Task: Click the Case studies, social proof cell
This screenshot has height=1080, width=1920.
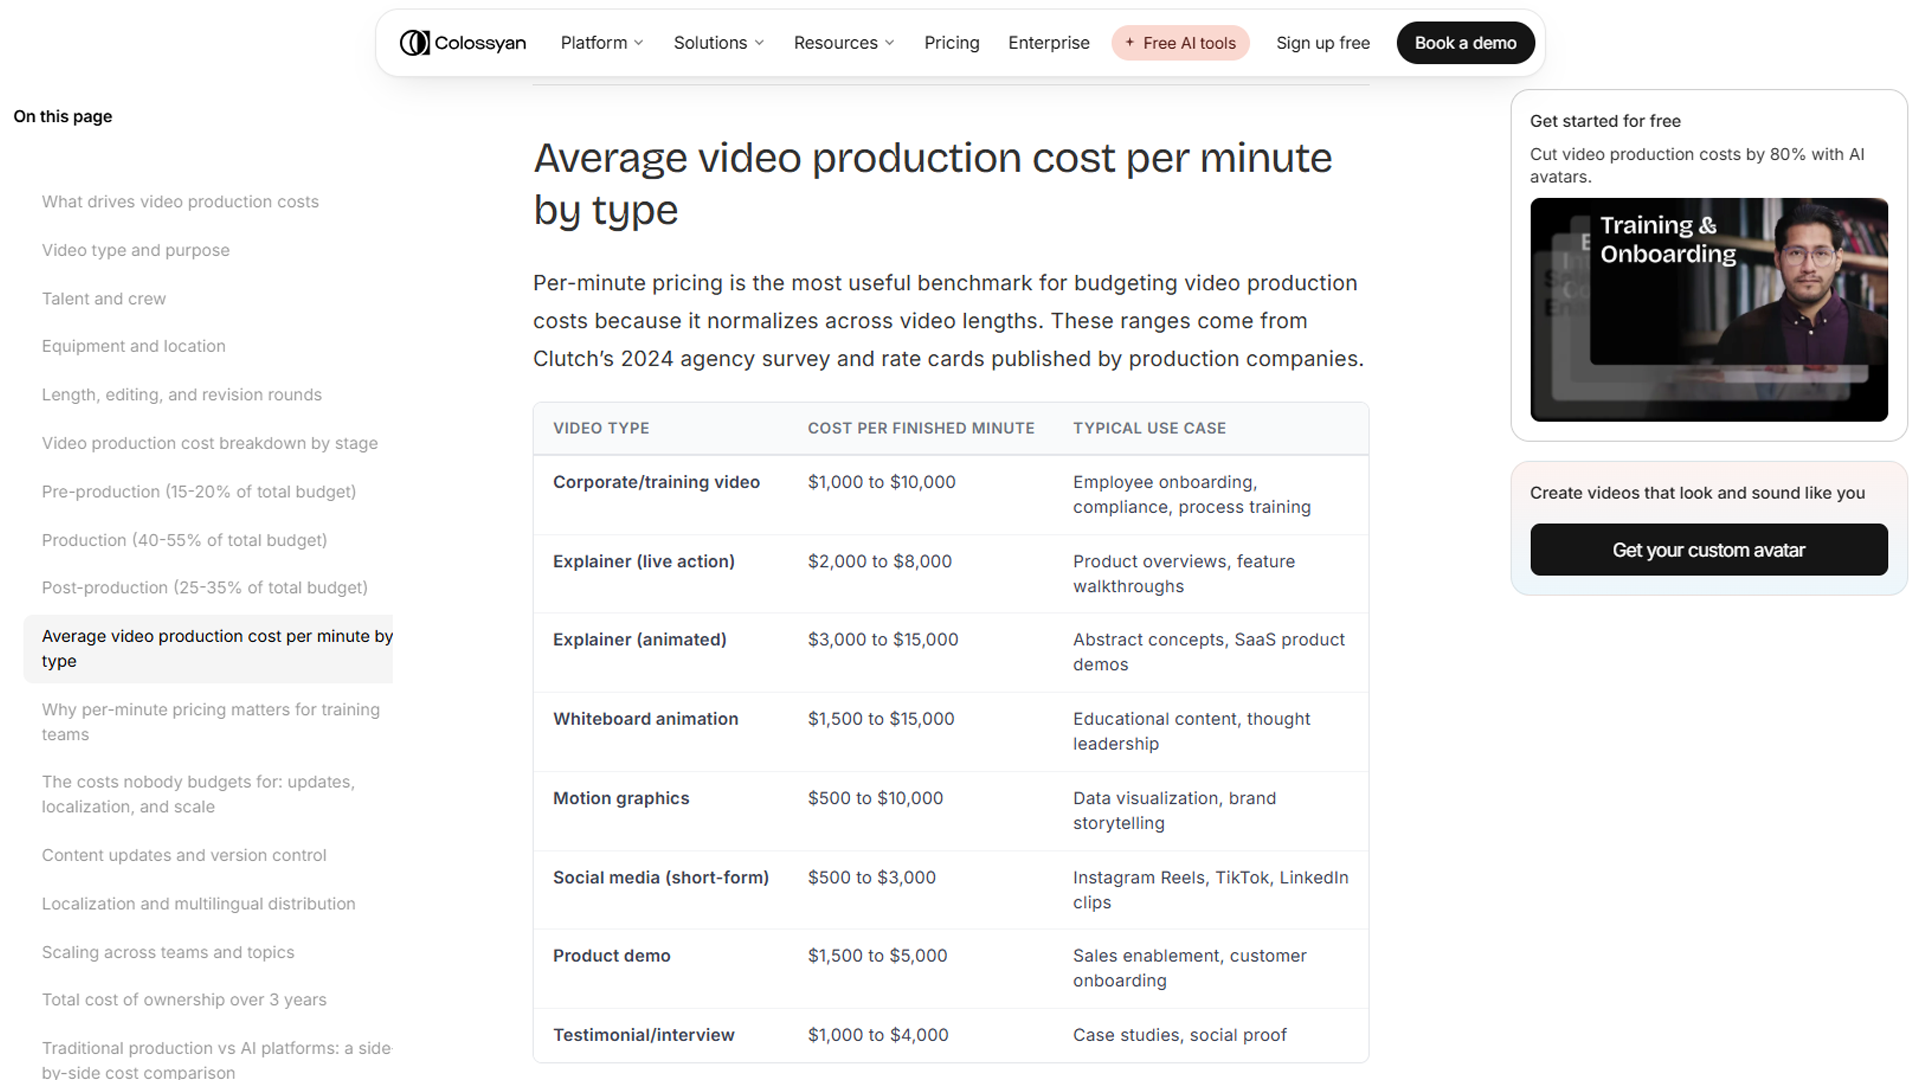Action: [x=1179, y=1035]
